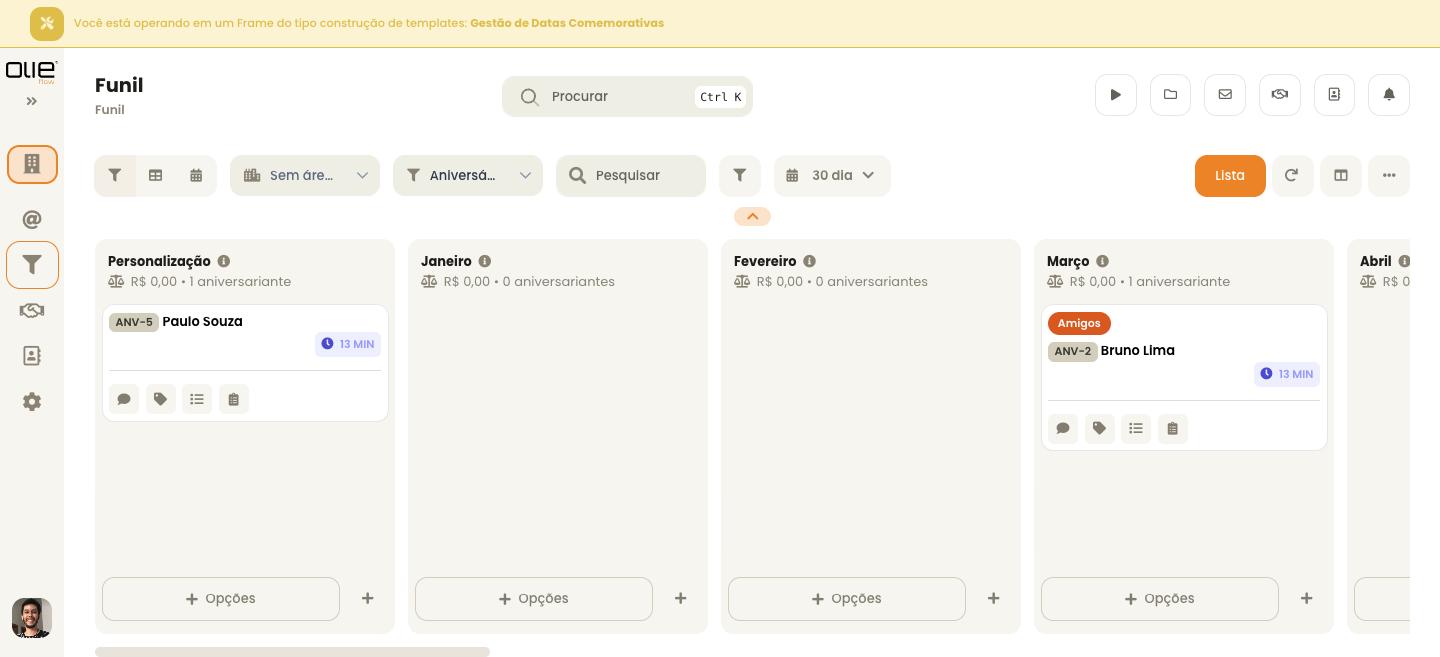Viewport: 1440px width, 657px height.
Task: Open clipboard notes on Bruno Lima card
Action: 1173,428
